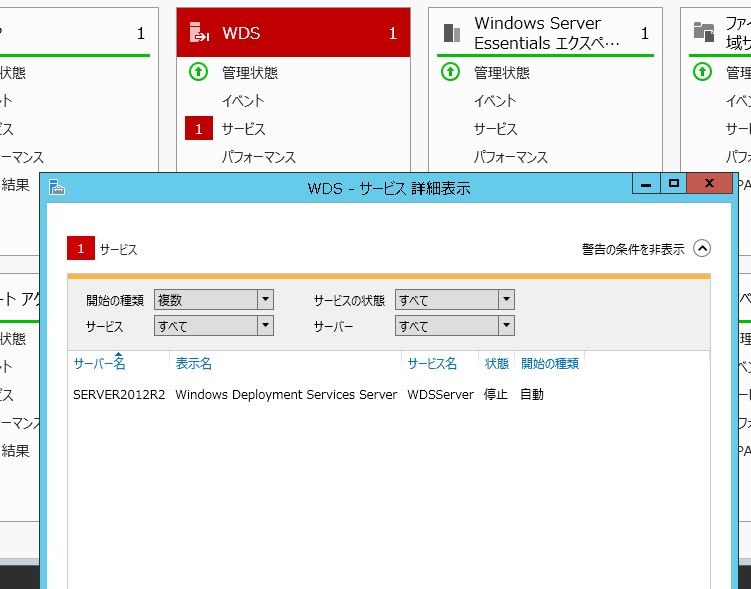Viewport: 751px width, 589px height.
Task: Click 警告の条件を非表示 text
Action: pos(633,249)
